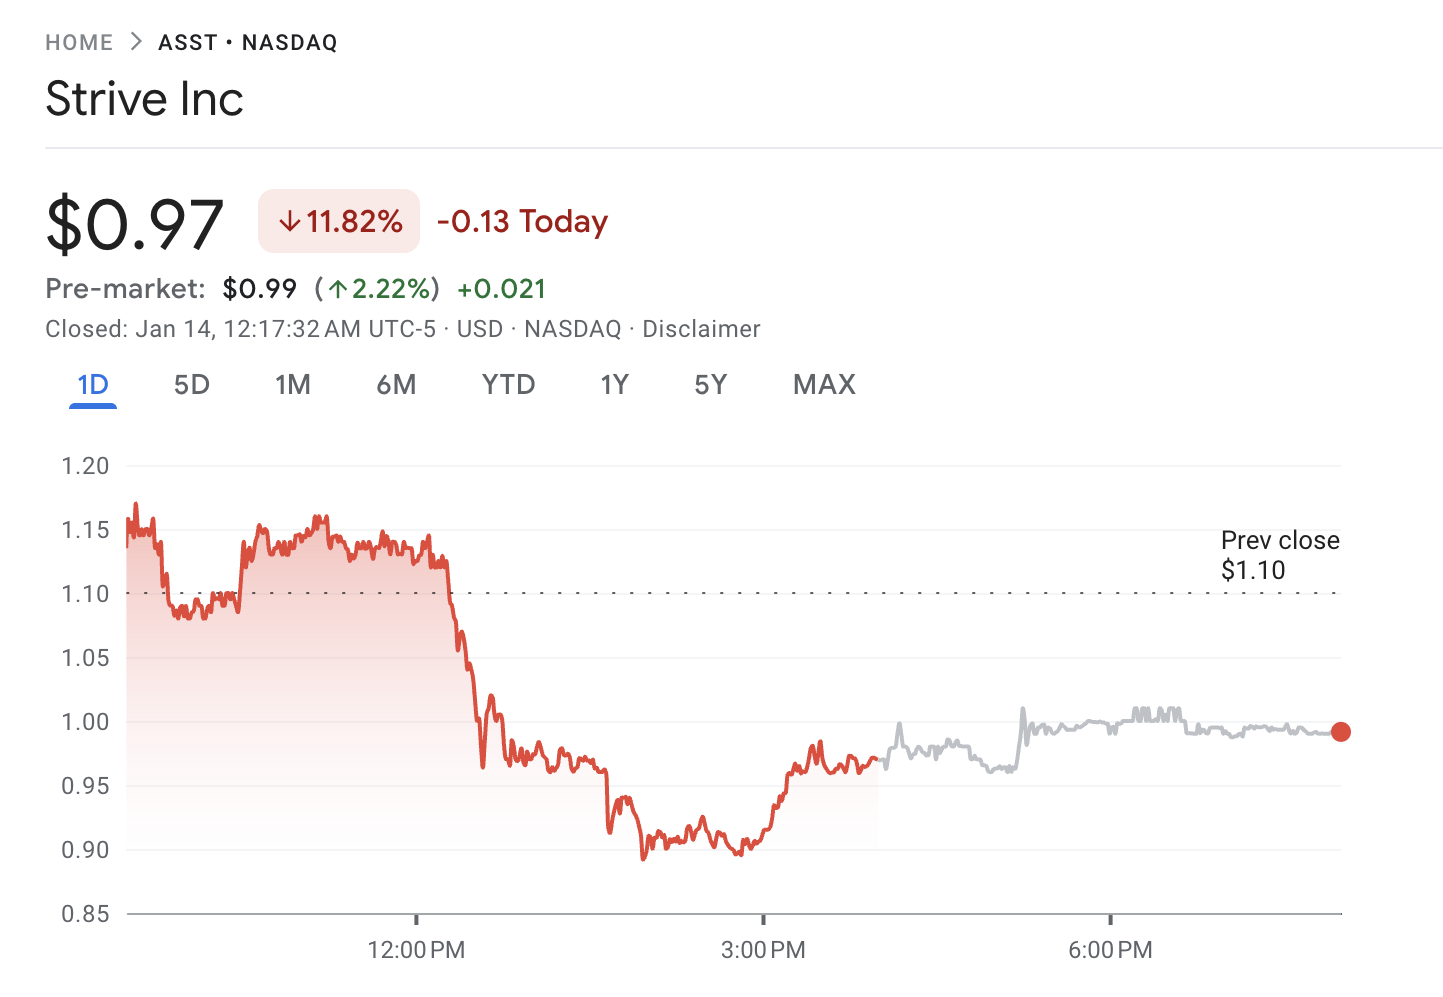The width and height of the screenshot is (1443, 997).
Task: Select the MAX range tab
Action: click(x=824, y=385)
